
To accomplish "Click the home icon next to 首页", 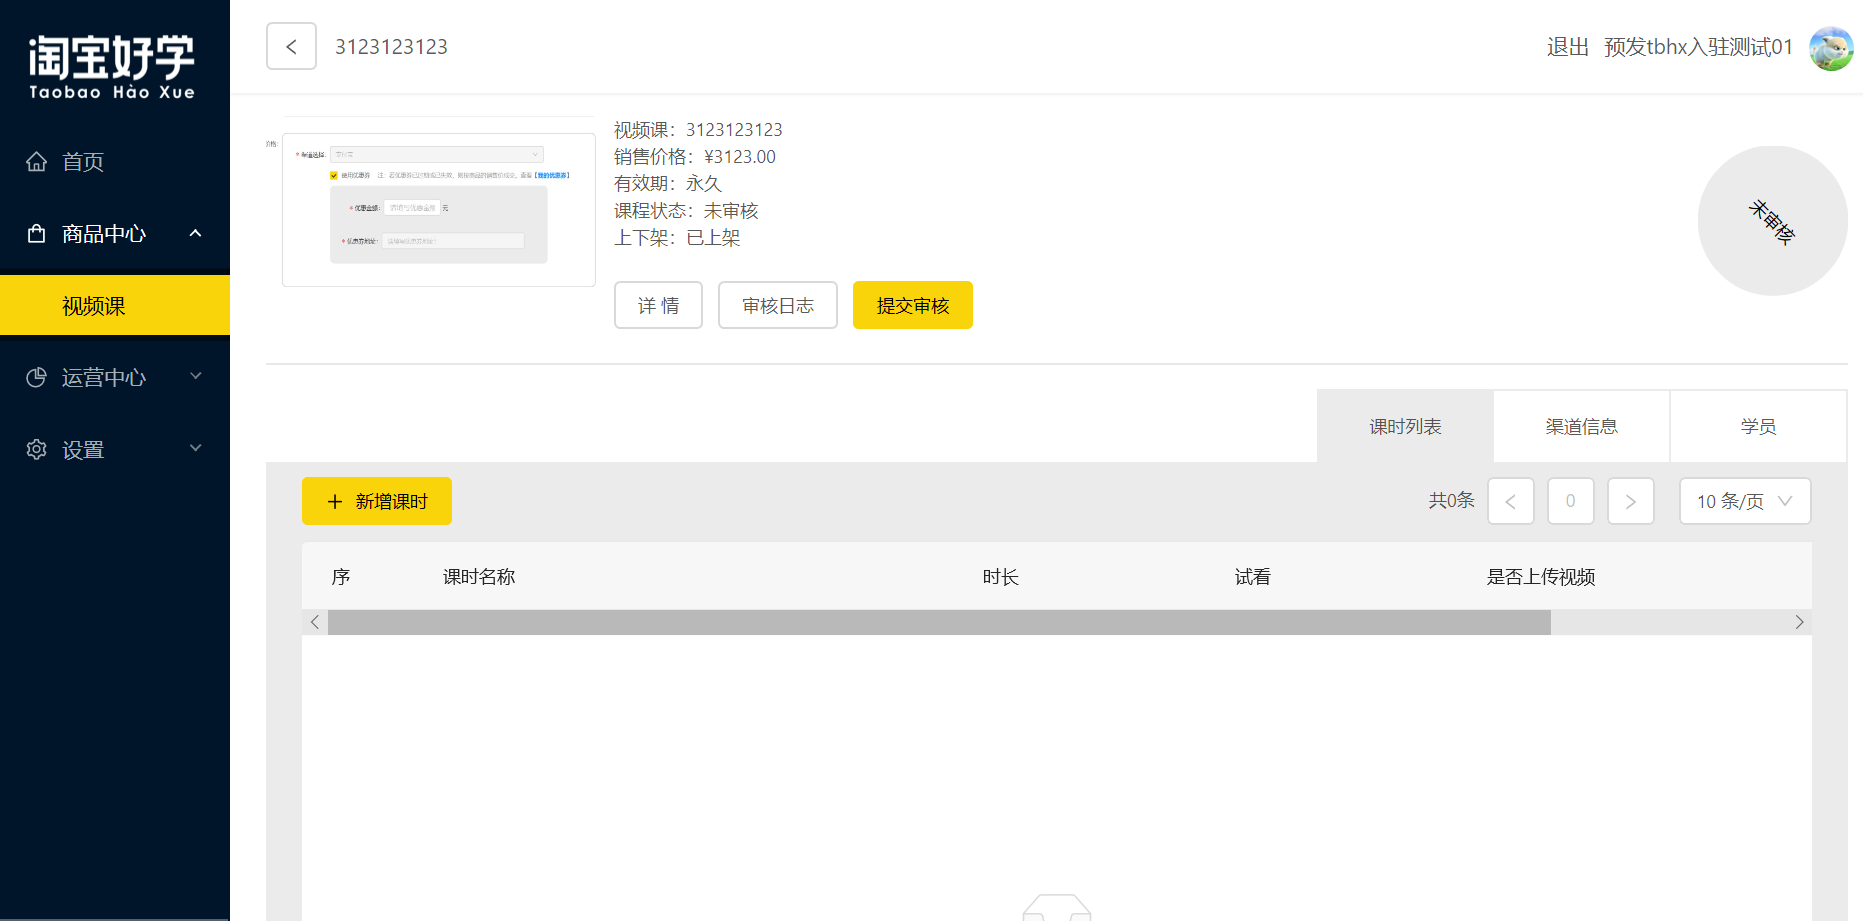I will tap(37, 161).
